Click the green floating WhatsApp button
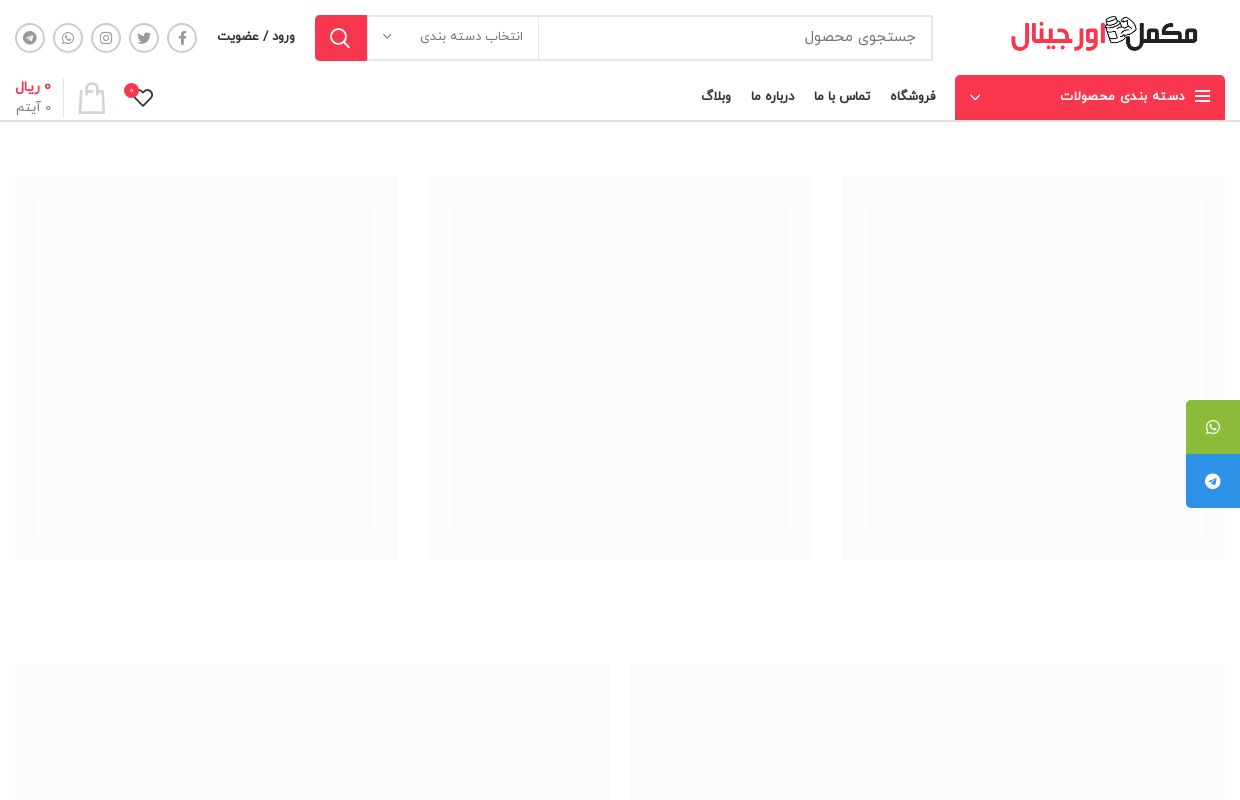The width and height of the screenshot is (1240, 800). pos(1212,427)
